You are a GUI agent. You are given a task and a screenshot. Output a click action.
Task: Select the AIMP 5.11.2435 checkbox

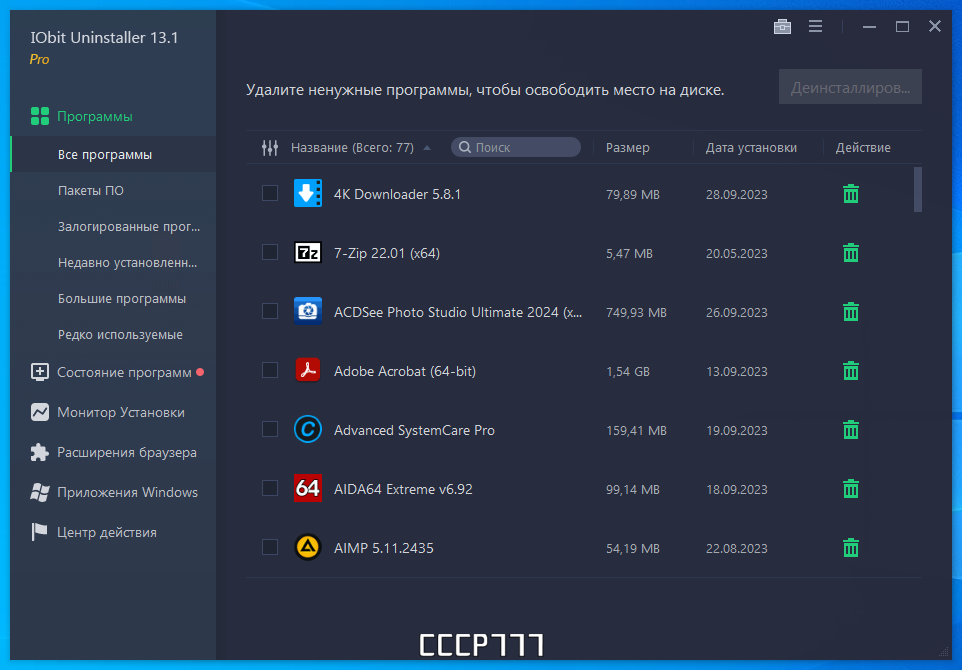pos(270,547)
